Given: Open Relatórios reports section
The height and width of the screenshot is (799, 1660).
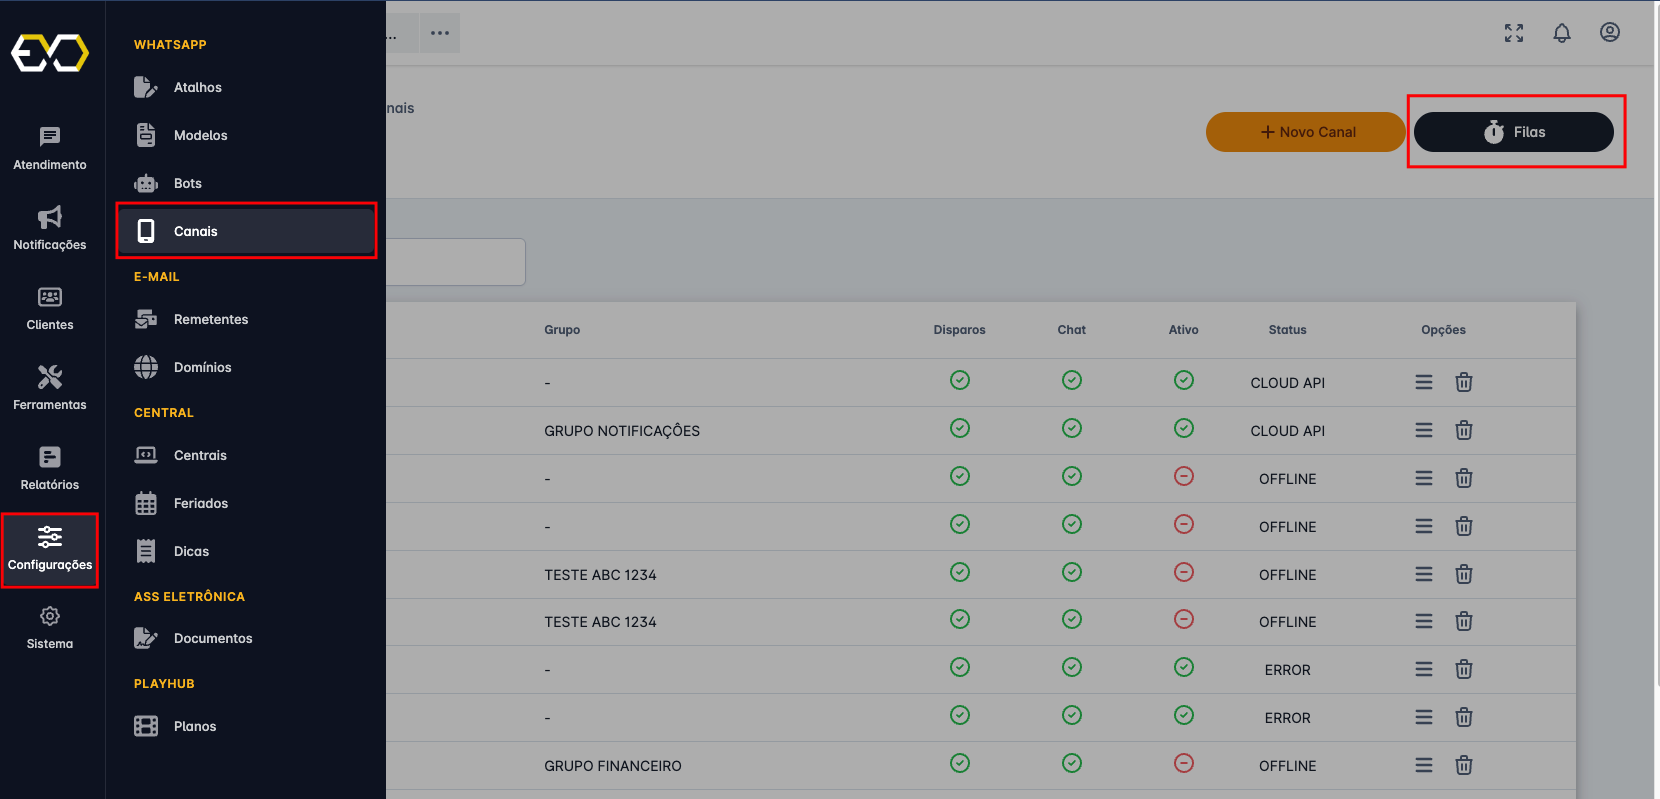Looking at the screenshot, I should tap(50, 468).
